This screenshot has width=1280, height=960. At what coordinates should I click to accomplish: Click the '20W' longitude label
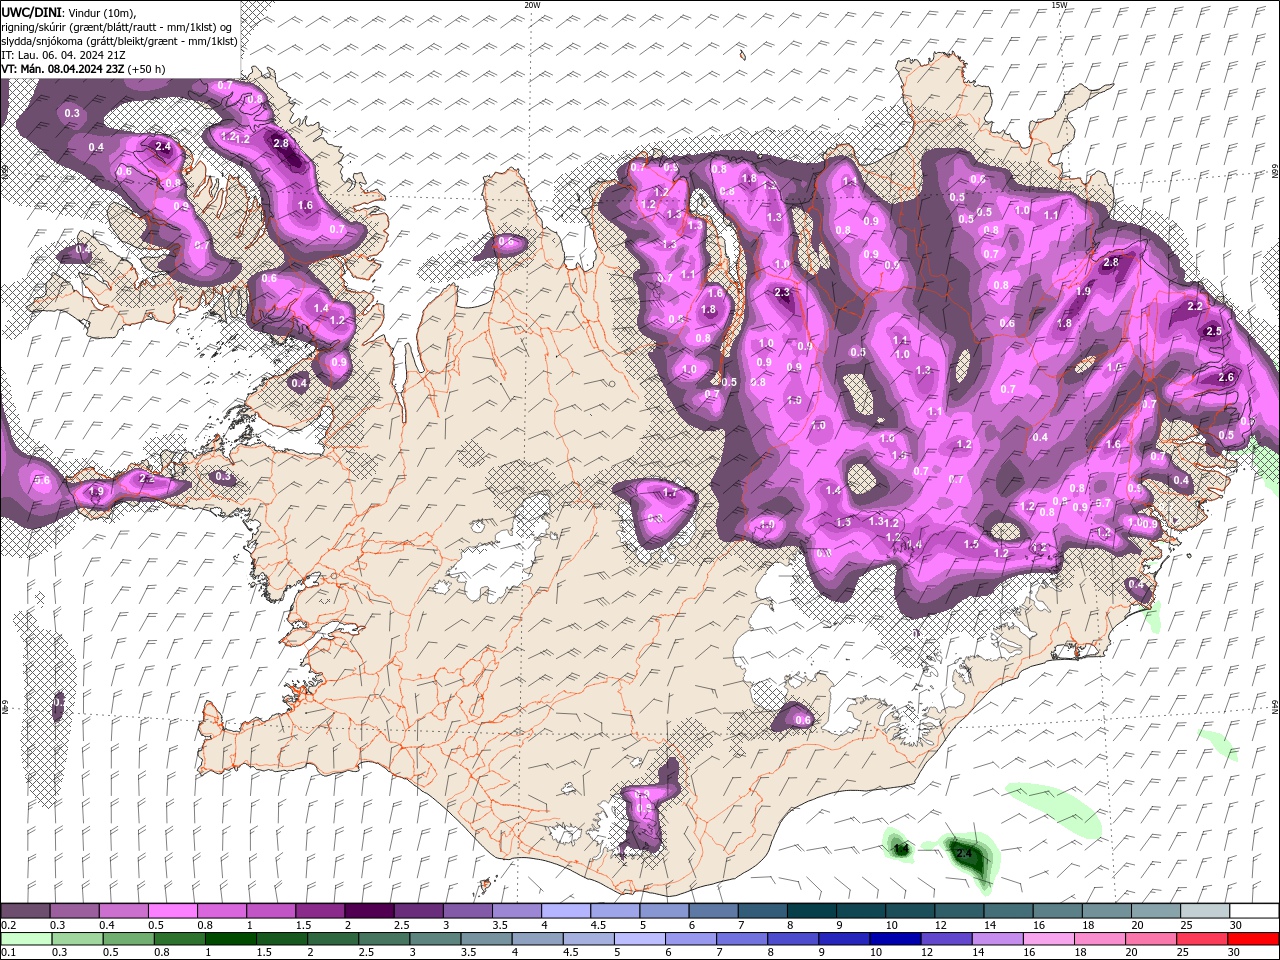click(x=532, y=5)
